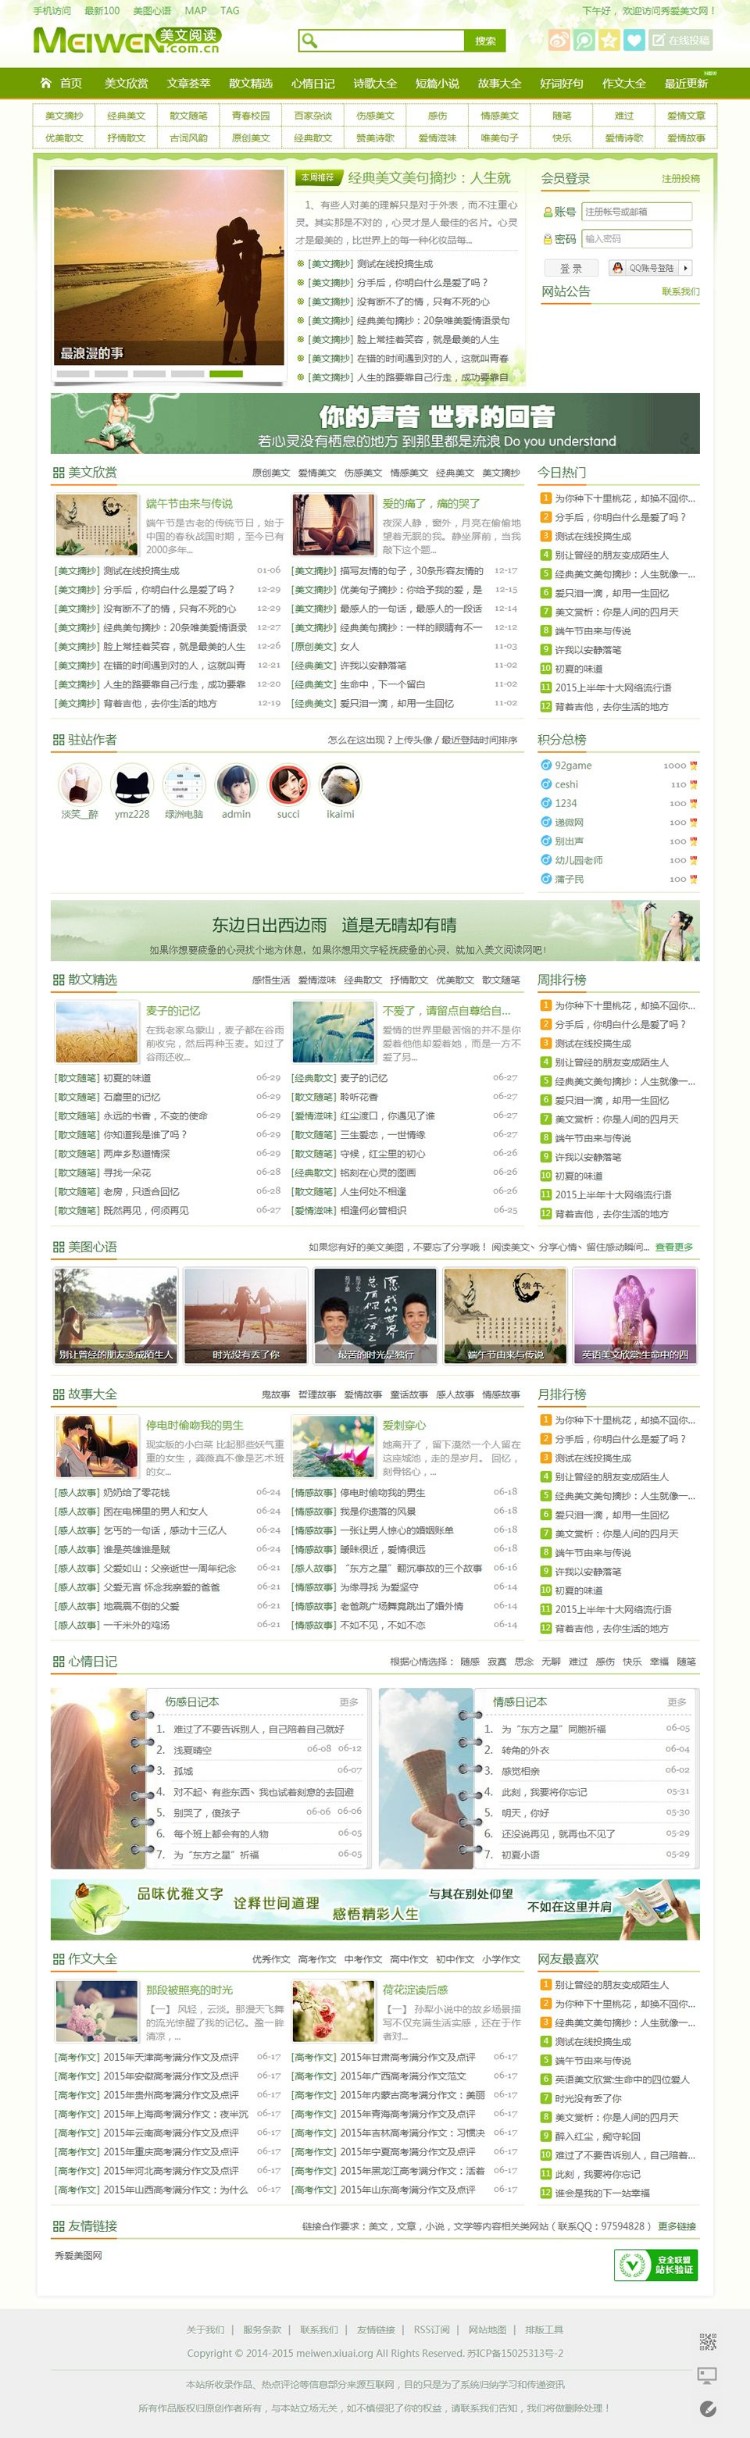Viewport: 750px width, 2438px height.
Task: Open 最近更新 in the main navigation
Action: coord(686,83)
